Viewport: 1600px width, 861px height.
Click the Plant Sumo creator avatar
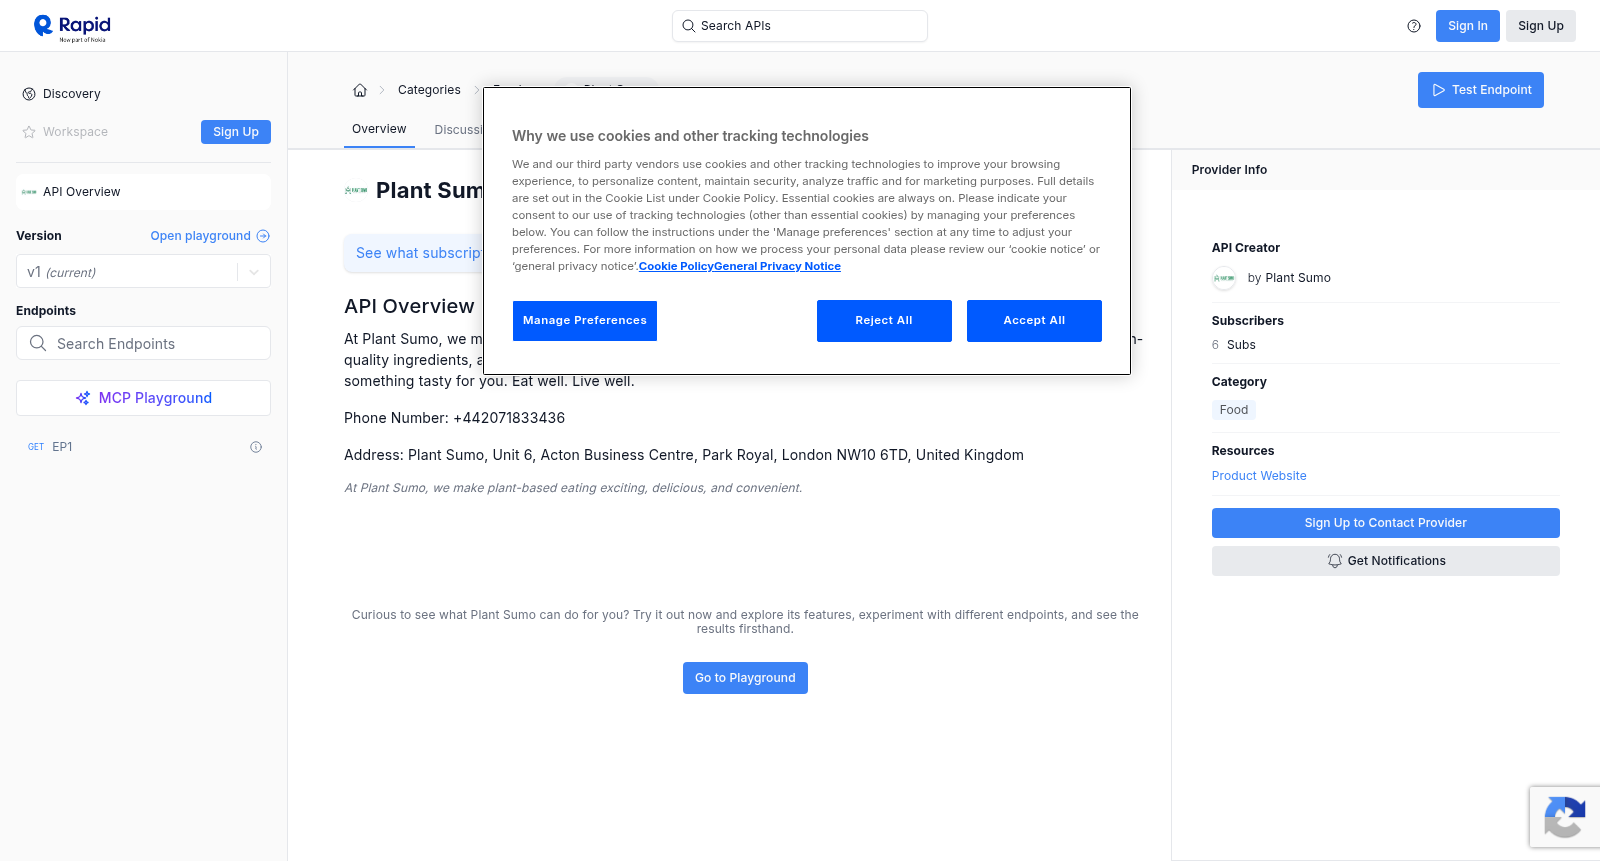[x=1224, y=278]
